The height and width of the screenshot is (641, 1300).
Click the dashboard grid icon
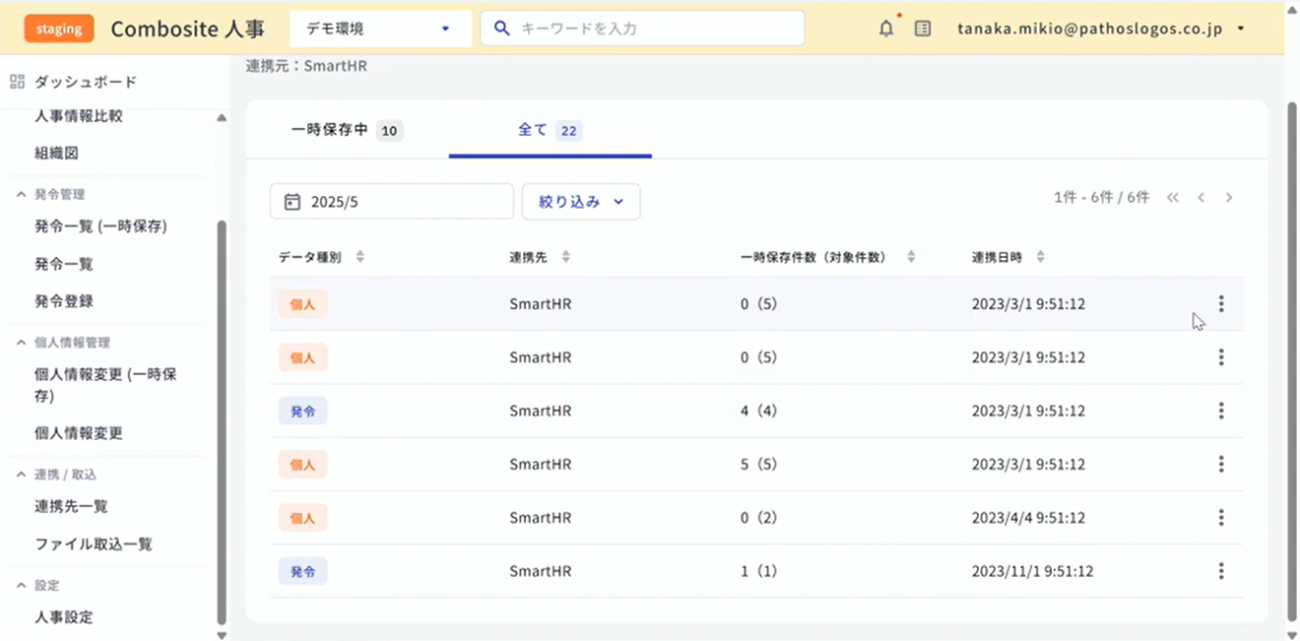(x=16, y=82)
